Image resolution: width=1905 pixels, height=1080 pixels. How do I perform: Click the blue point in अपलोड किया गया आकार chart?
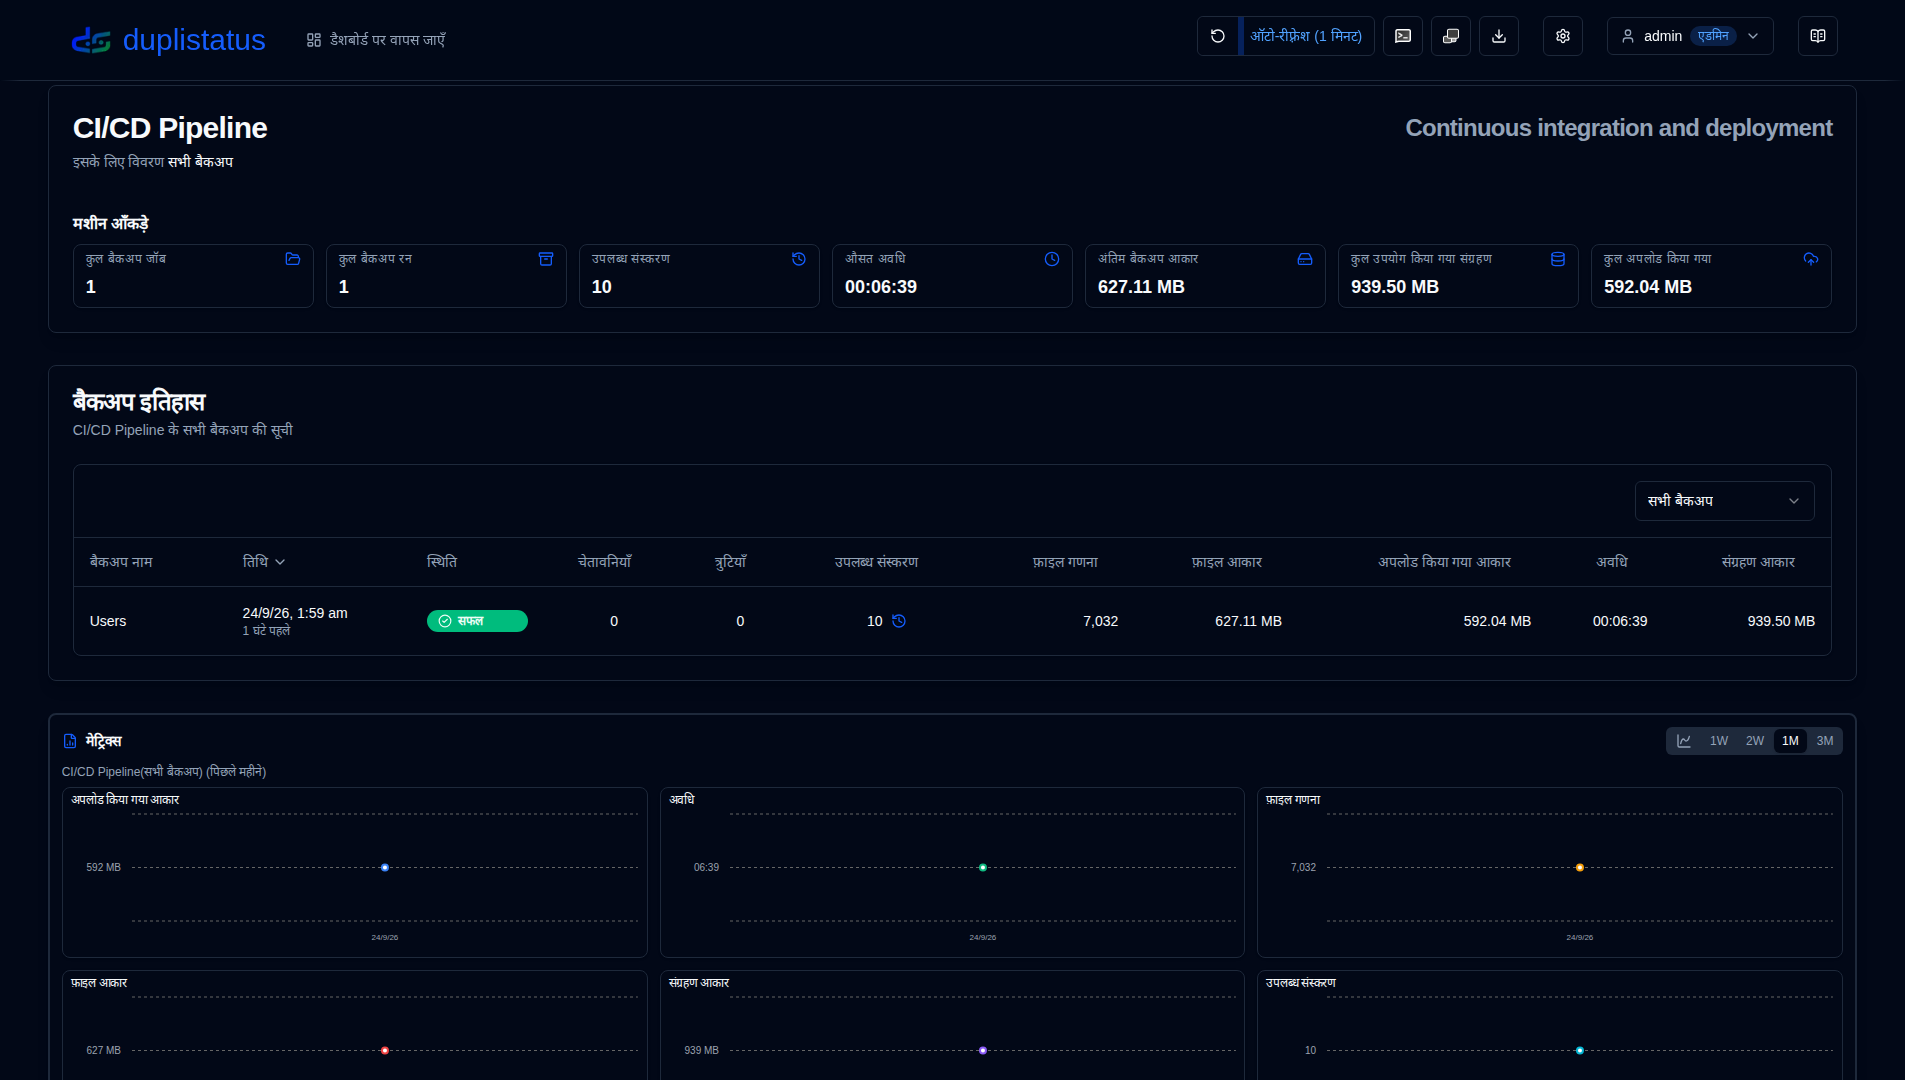tap(385, 868)
